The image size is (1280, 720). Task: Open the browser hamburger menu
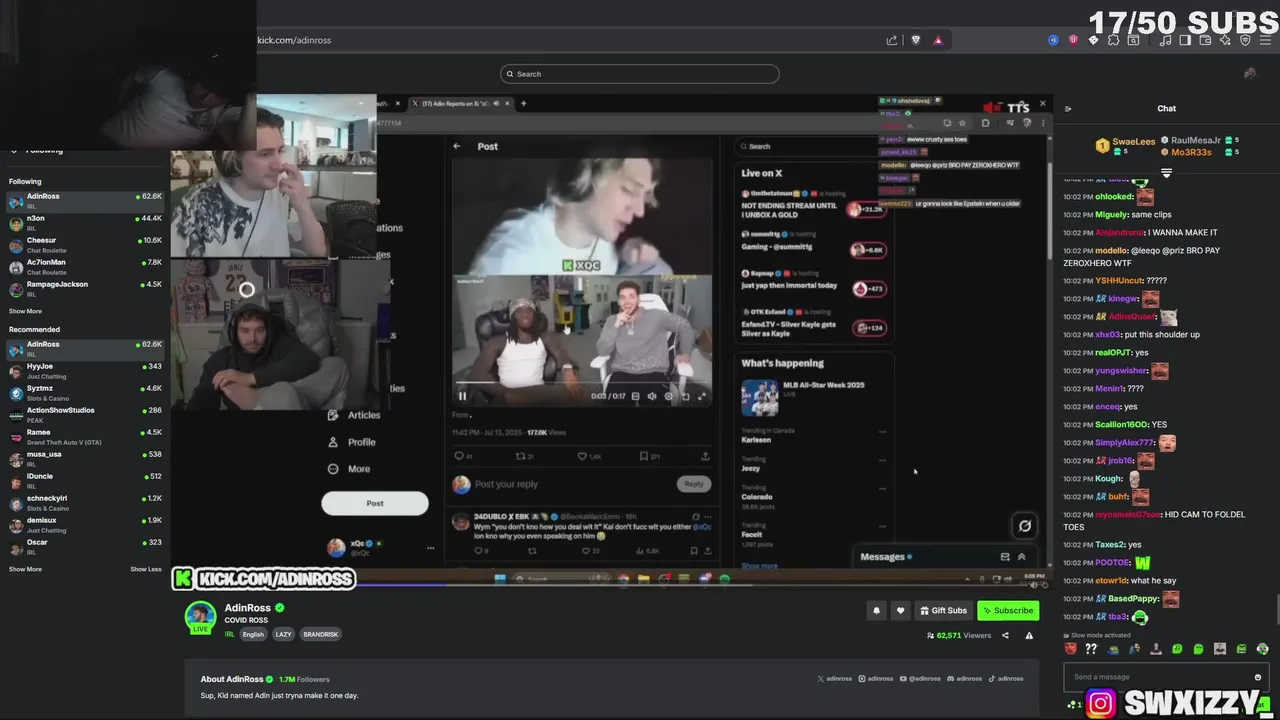1265,40
